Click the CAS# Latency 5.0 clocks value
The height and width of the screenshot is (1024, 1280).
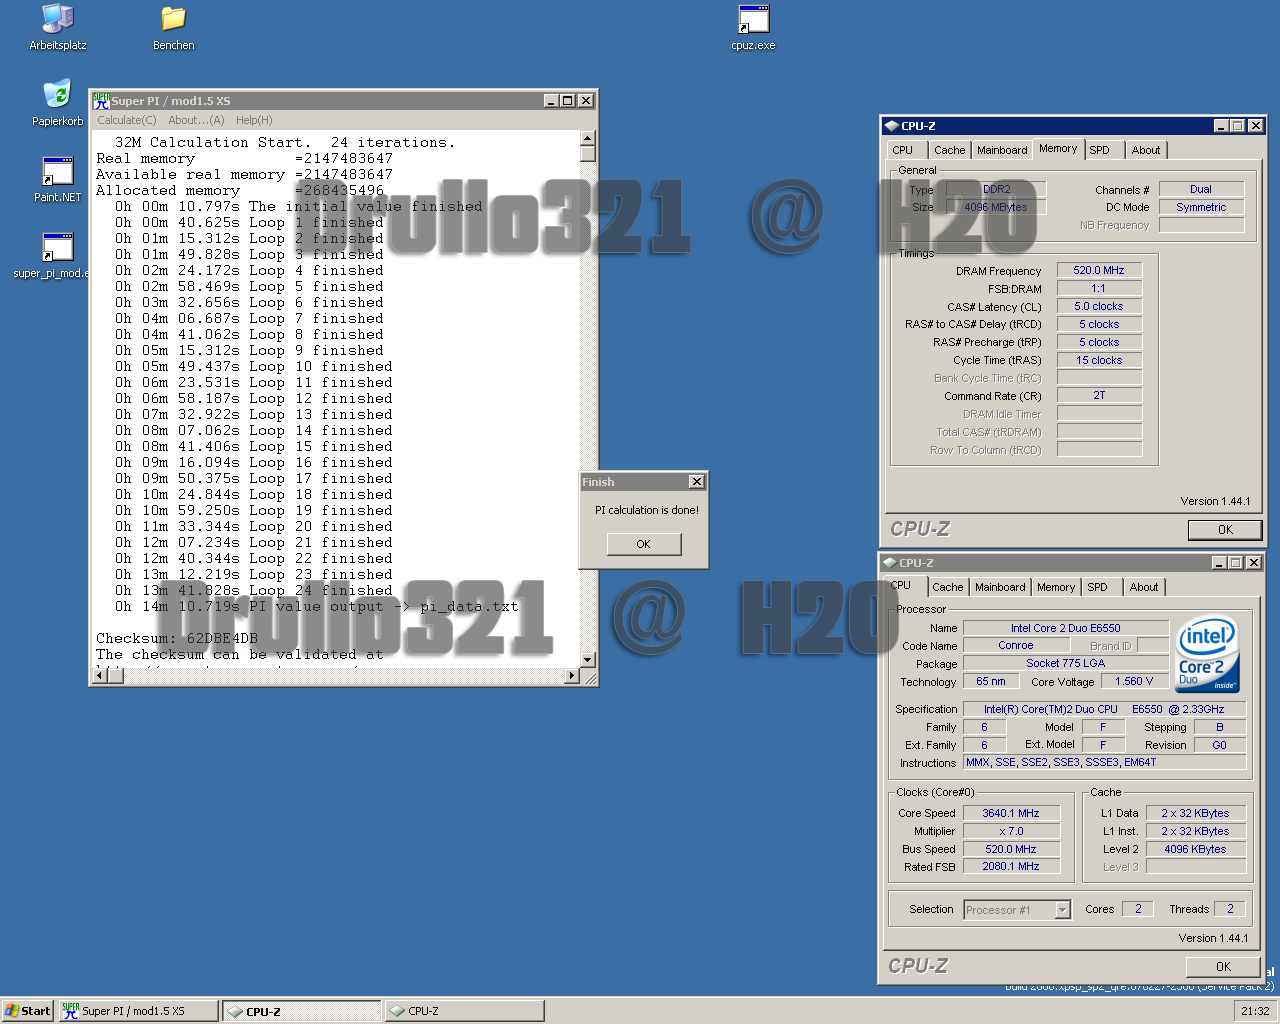[x=1099, y=306]
